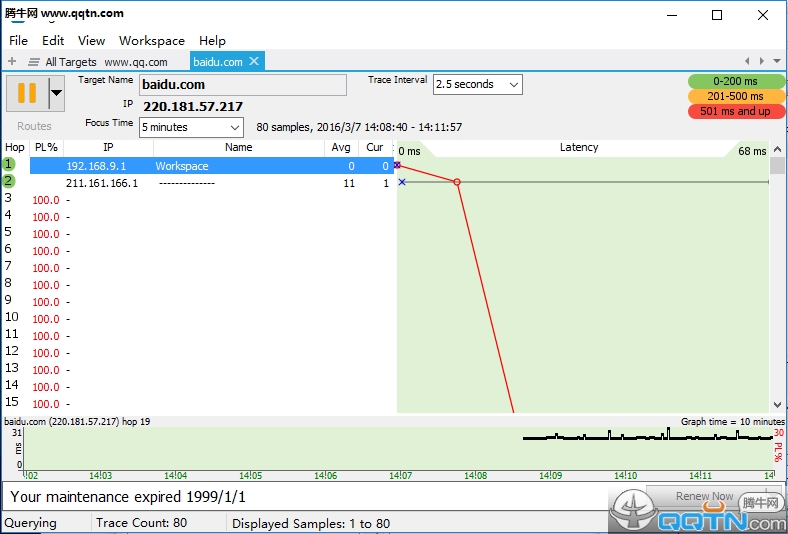Close the baidu.com tab
This screenshot has width=788, height=534.
click(x=254, y=61)
